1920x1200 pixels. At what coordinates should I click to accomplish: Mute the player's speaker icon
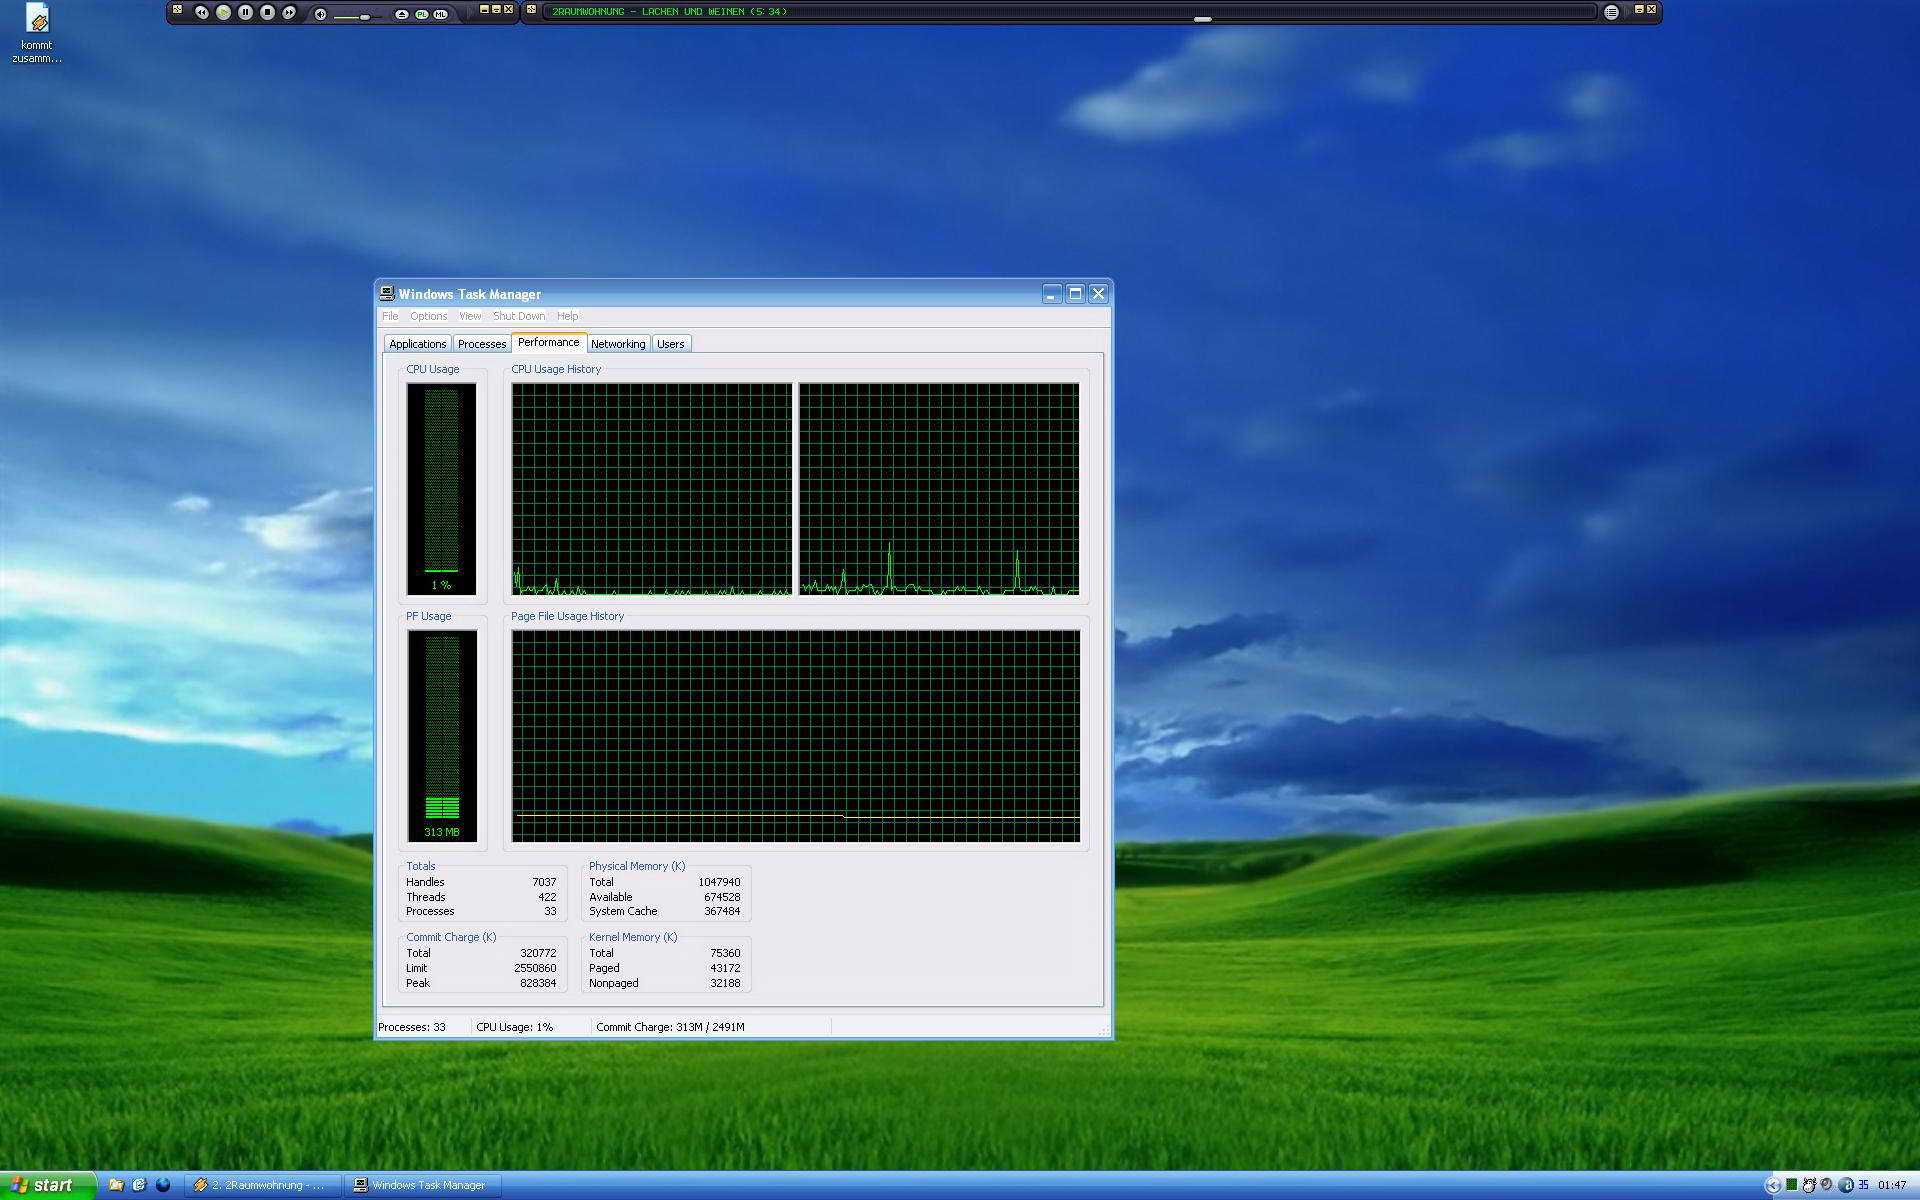(320, 14)
